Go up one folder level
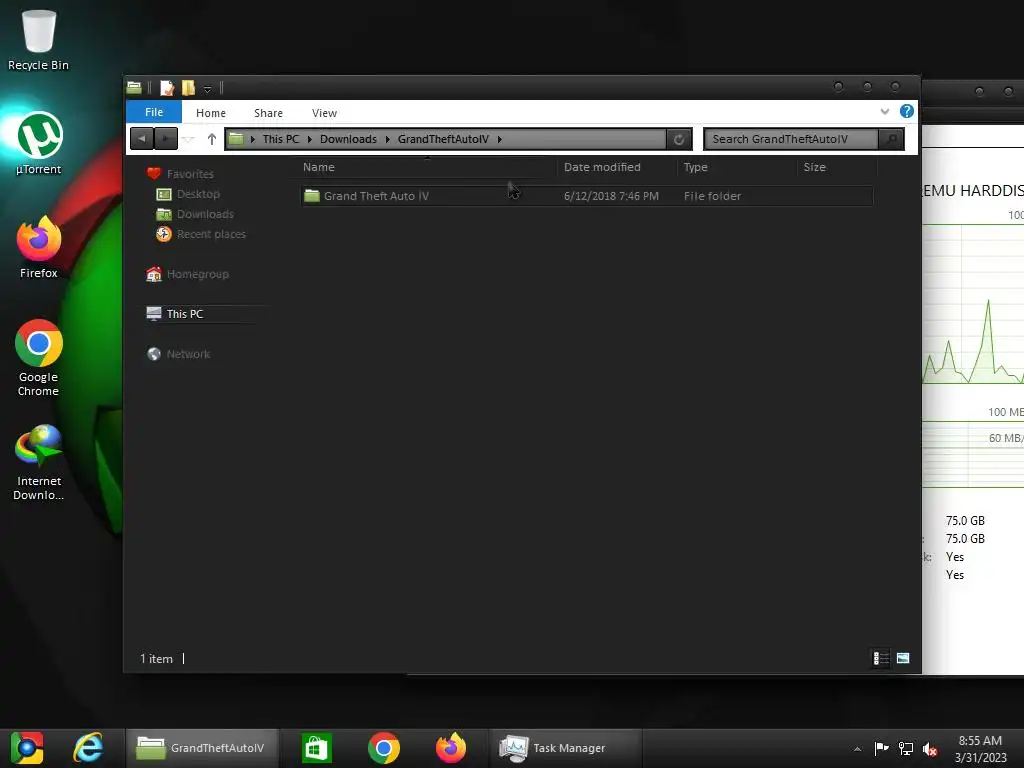This screenshot has height=768, width=1024. [x=212, y=139]
